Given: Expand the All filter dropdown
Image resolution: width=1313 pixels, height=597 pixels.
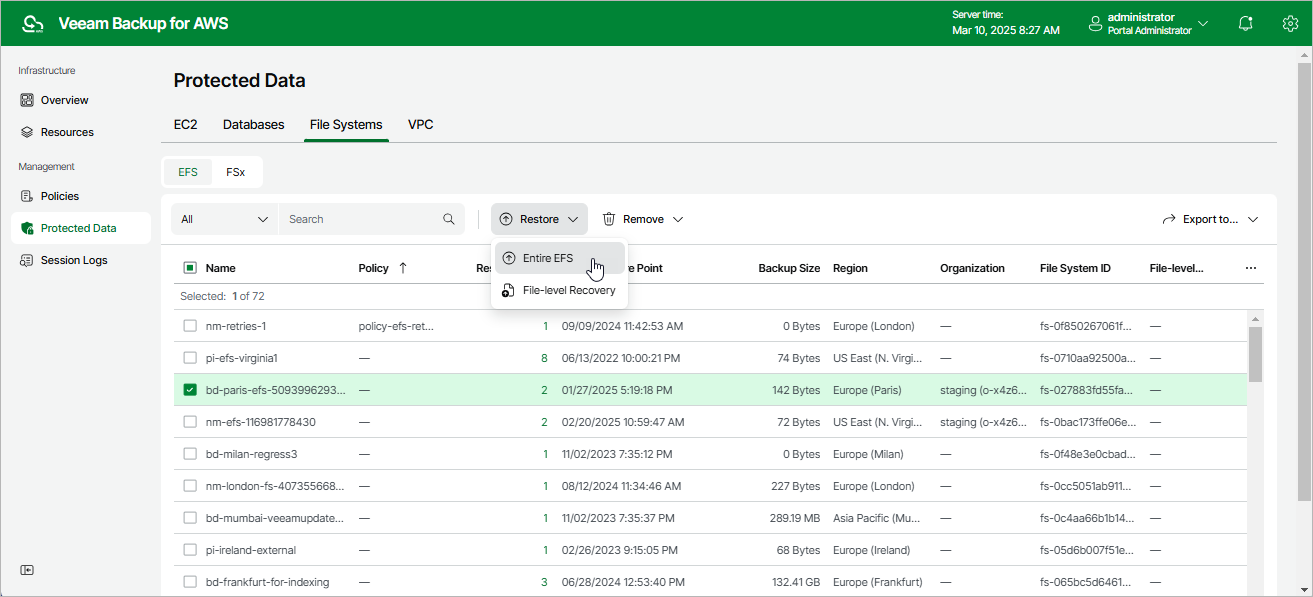Looking at the screenshot, I should pos(225,219).
